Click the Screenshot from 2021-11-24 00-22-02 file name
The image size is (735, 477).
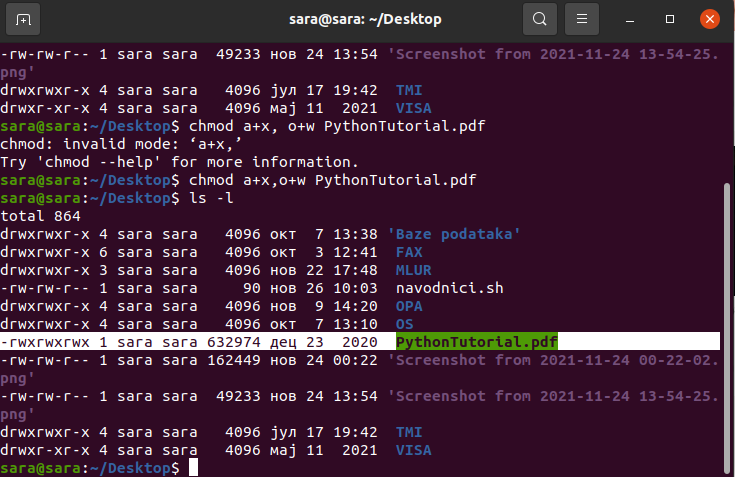click(x=553, y=360)
